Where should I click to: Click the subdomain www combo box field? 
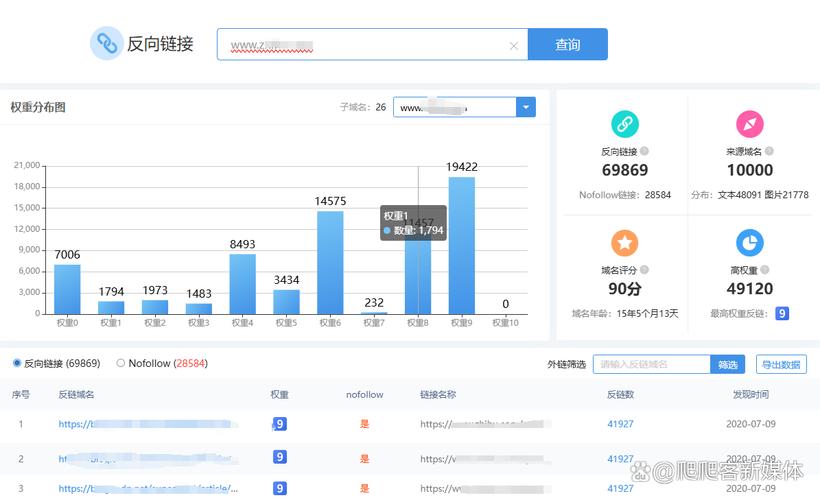[454, 107]
